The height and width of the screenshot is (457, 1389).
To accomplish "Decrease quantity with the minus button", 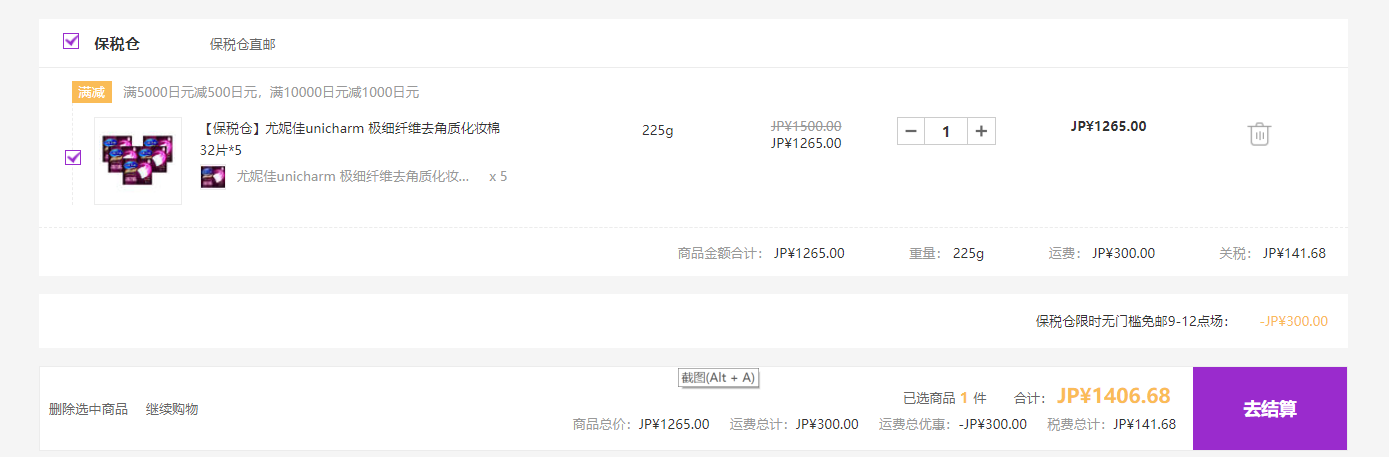I will 911,131.
